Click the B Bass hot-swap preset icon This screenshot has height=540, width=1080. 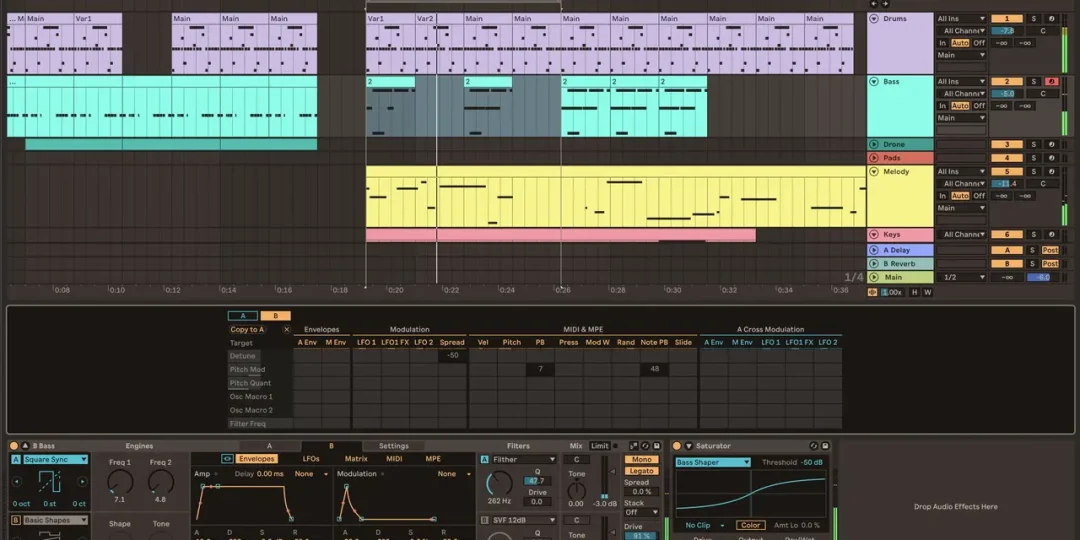(x=645, y=446)
